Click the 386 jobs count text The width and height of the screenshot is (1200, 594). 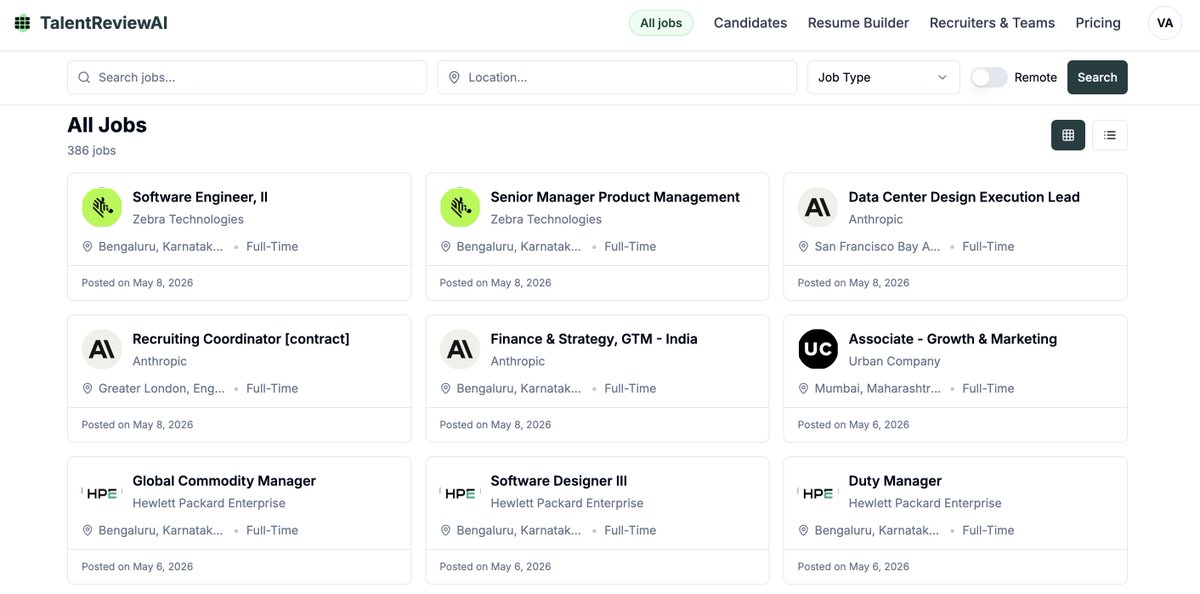(x=91, y=150)
